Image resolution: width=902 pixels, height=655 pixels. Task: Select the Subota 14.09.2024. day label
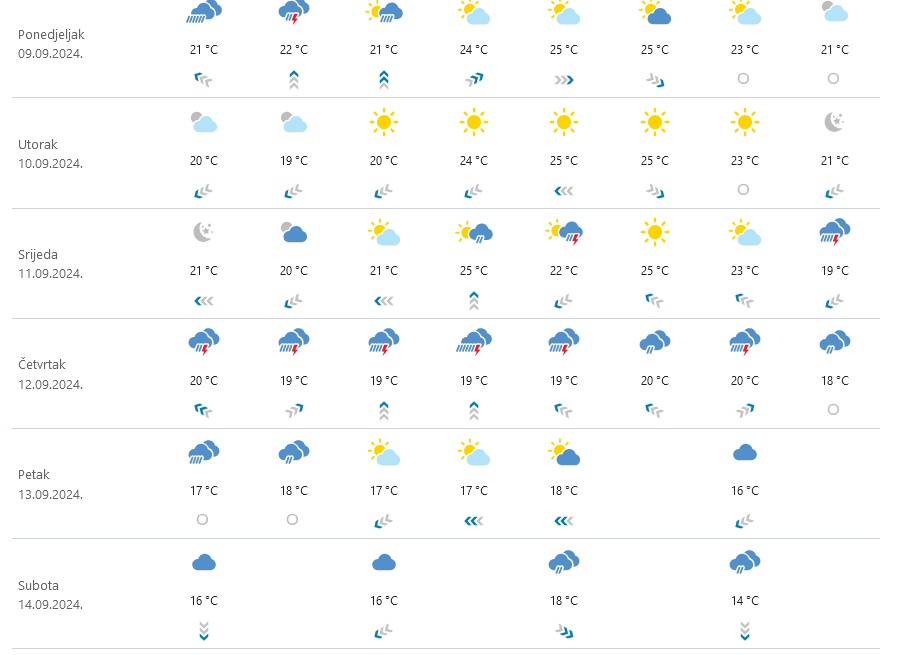click(50, 595)
